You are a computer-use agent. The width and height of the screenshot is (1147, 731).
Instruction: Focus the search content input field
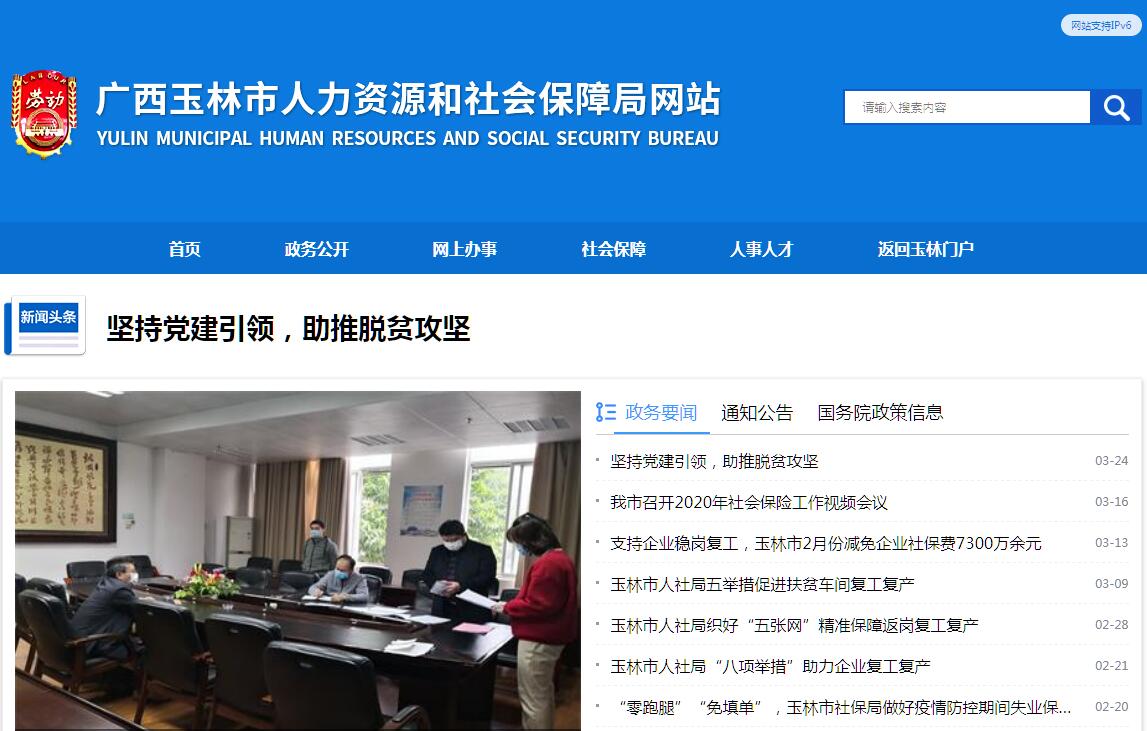967,108
